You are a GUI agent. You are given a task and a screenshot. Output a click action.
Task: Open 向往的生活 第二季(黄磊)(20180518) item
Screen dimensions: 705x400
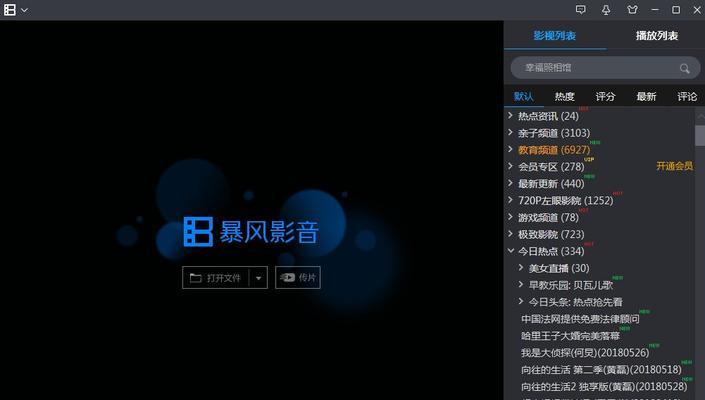click(x=601, y=370)
